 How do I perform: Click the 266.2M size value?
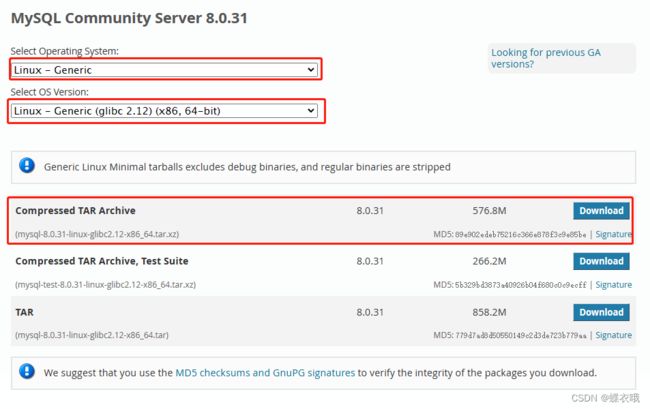[489, 261]
